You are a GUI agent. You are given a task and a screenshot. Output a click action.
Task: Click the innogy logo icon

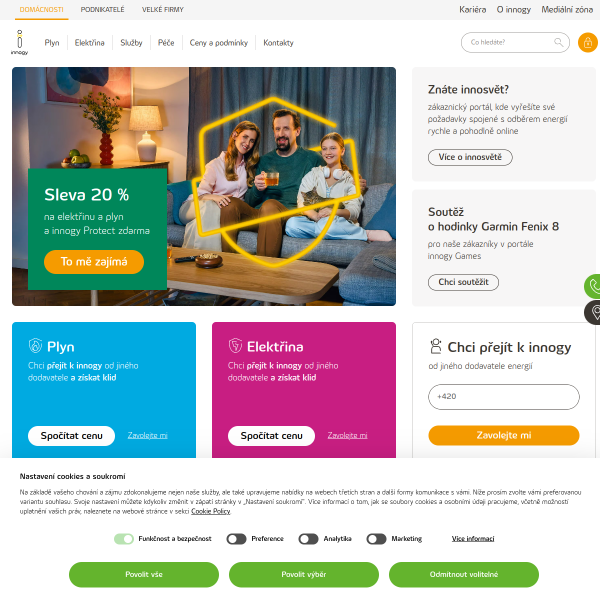pos(20,42)
